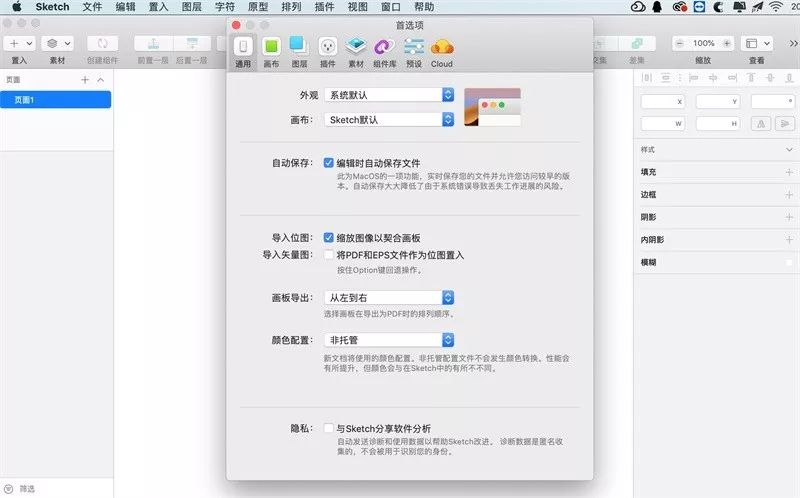Image resolution: width=800 pixels, height=498 pixels.
Task: Click the 筛选 filter field at bottom left
Action: click(56, 488)
